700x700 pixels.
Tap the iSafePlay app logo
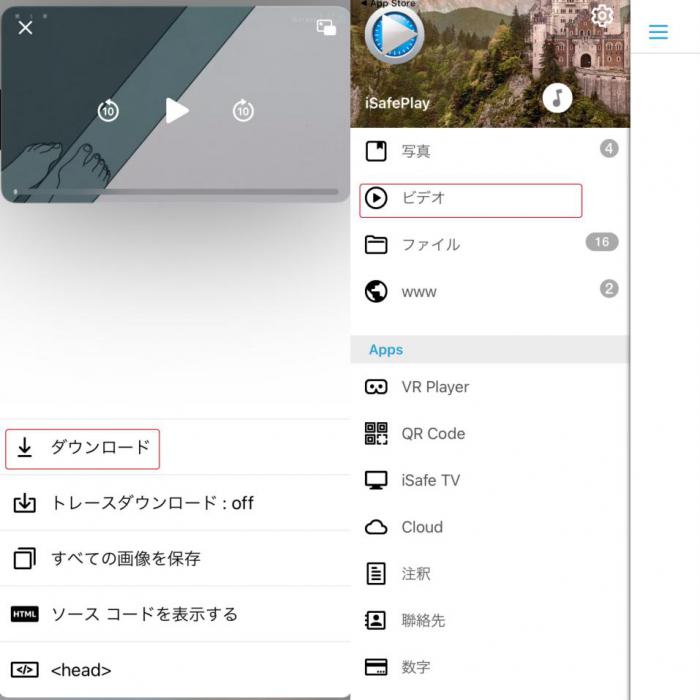tap(395, 35)
